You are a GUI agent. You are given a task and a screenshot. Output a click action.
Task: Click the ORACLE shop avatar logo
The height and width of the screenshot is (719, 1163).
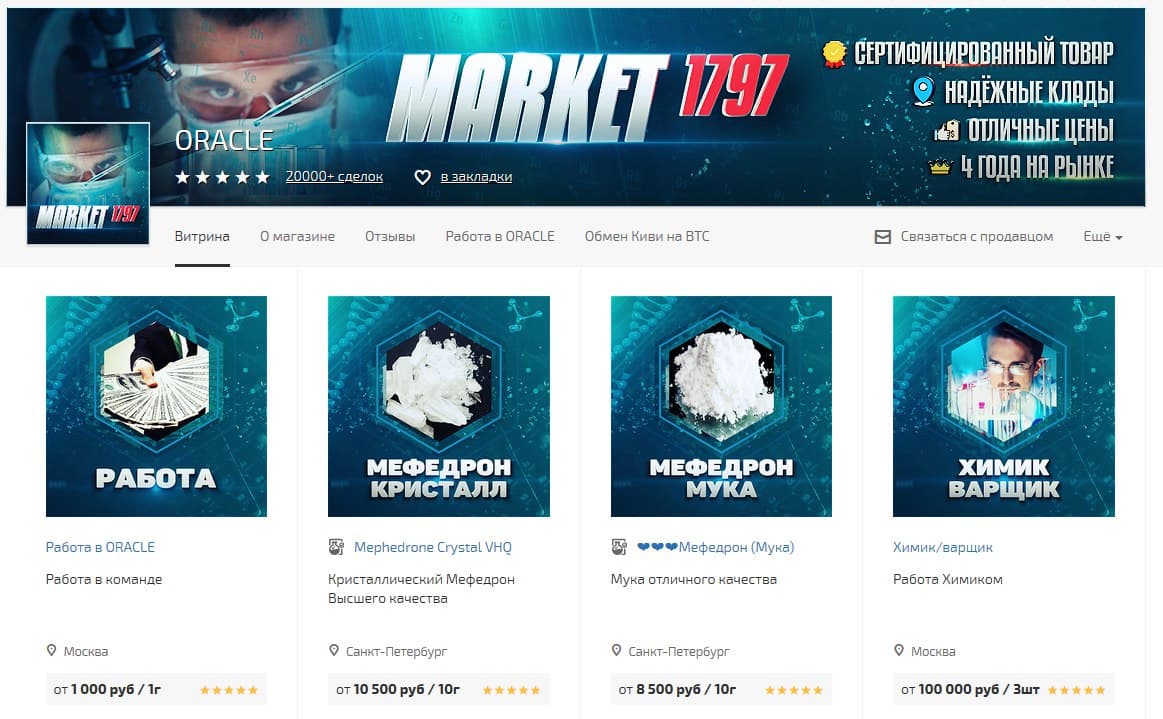click(88, 183)
